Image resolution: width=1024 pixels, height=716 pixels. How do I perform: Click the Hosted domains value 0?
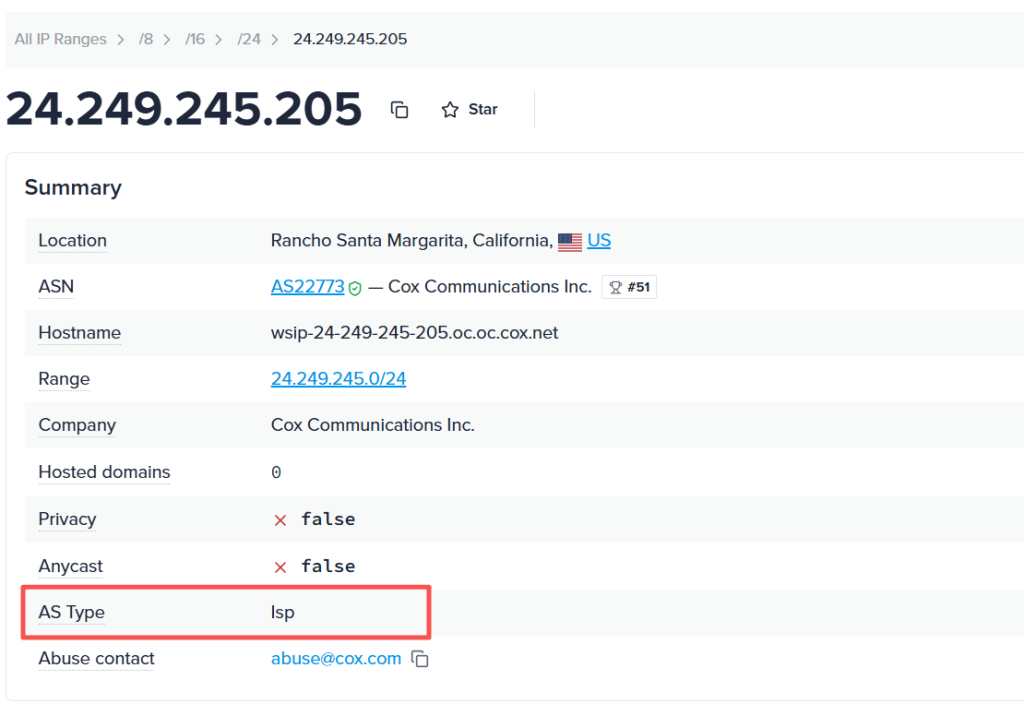coord(276,472)
